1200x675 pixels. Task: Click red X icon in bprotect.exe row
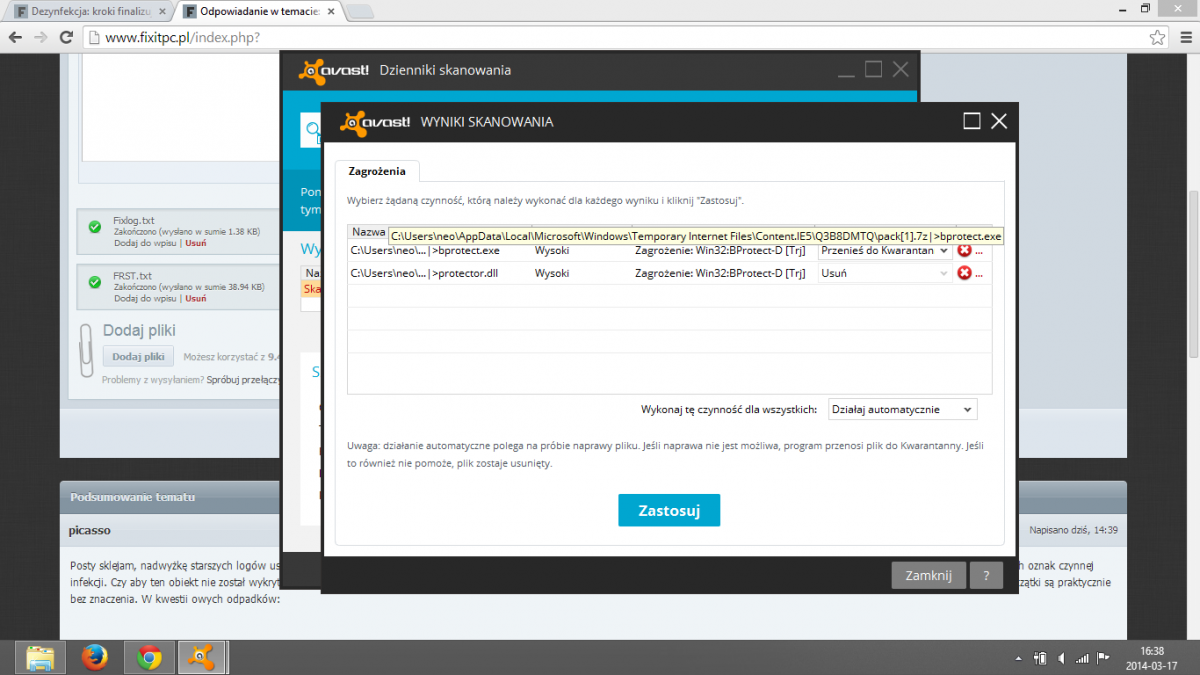[965, 250]
